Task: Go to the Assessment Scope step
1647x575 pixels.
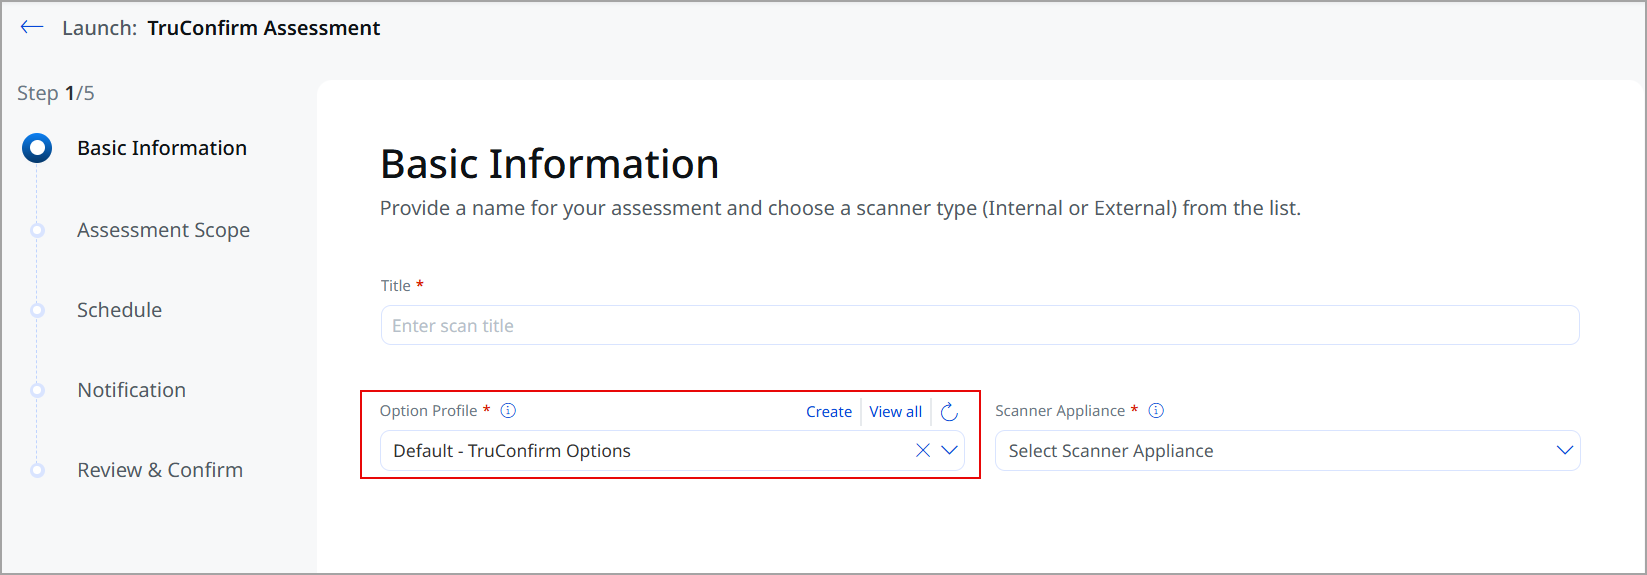Action: click(x=163, y=230)
